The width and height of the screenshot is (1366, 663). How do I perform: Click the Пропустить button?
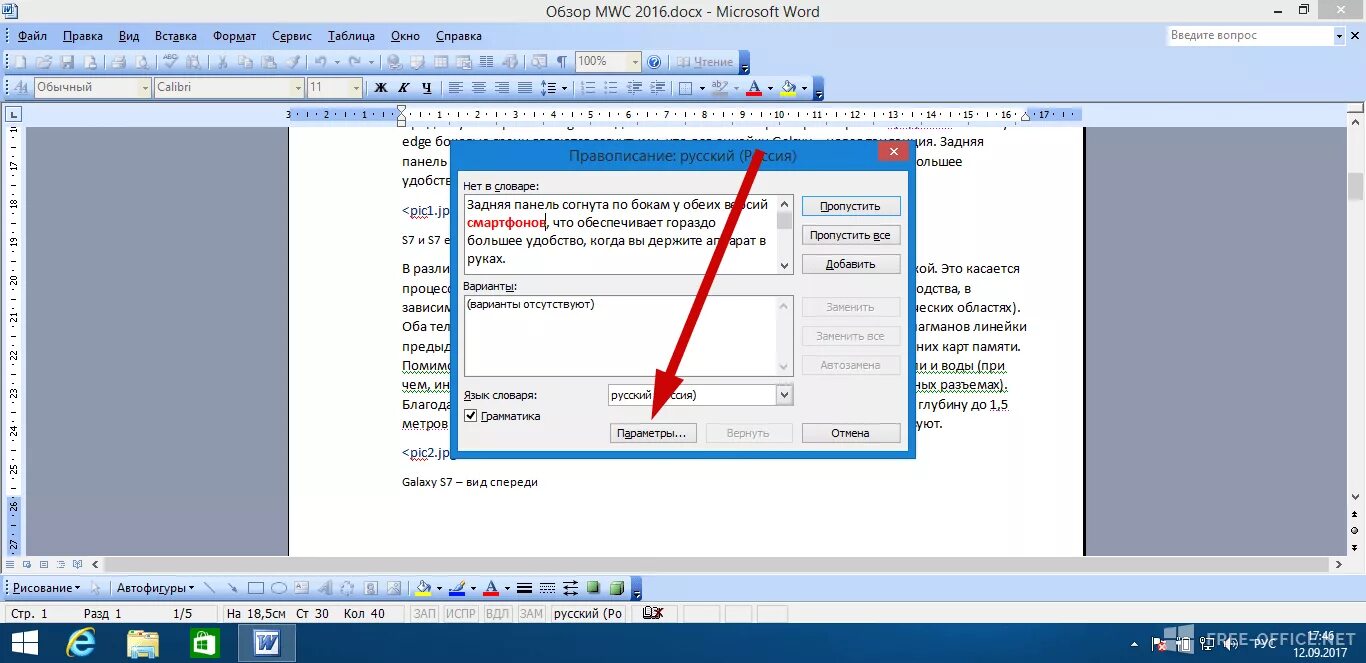(x=851, y=206)
